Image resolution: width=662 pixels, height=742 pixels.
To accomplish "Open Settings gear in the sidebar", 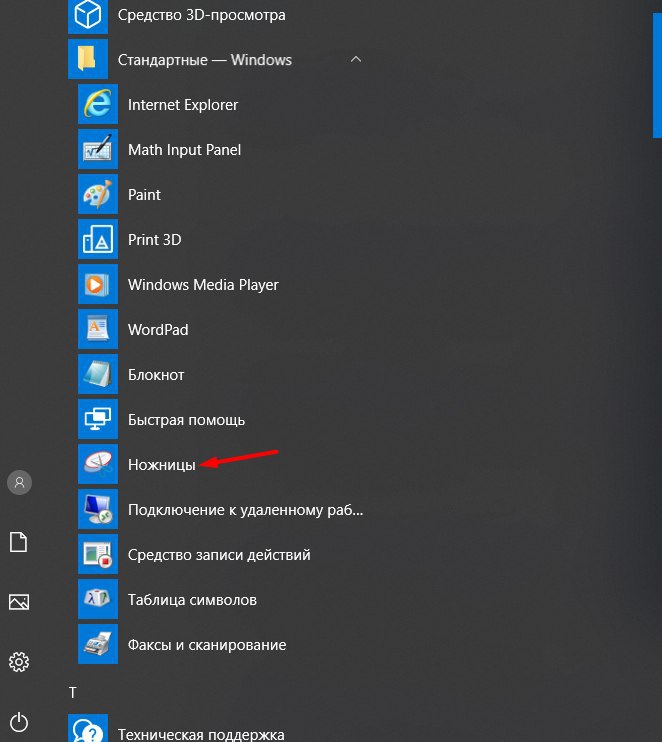I will click(19, 662).
